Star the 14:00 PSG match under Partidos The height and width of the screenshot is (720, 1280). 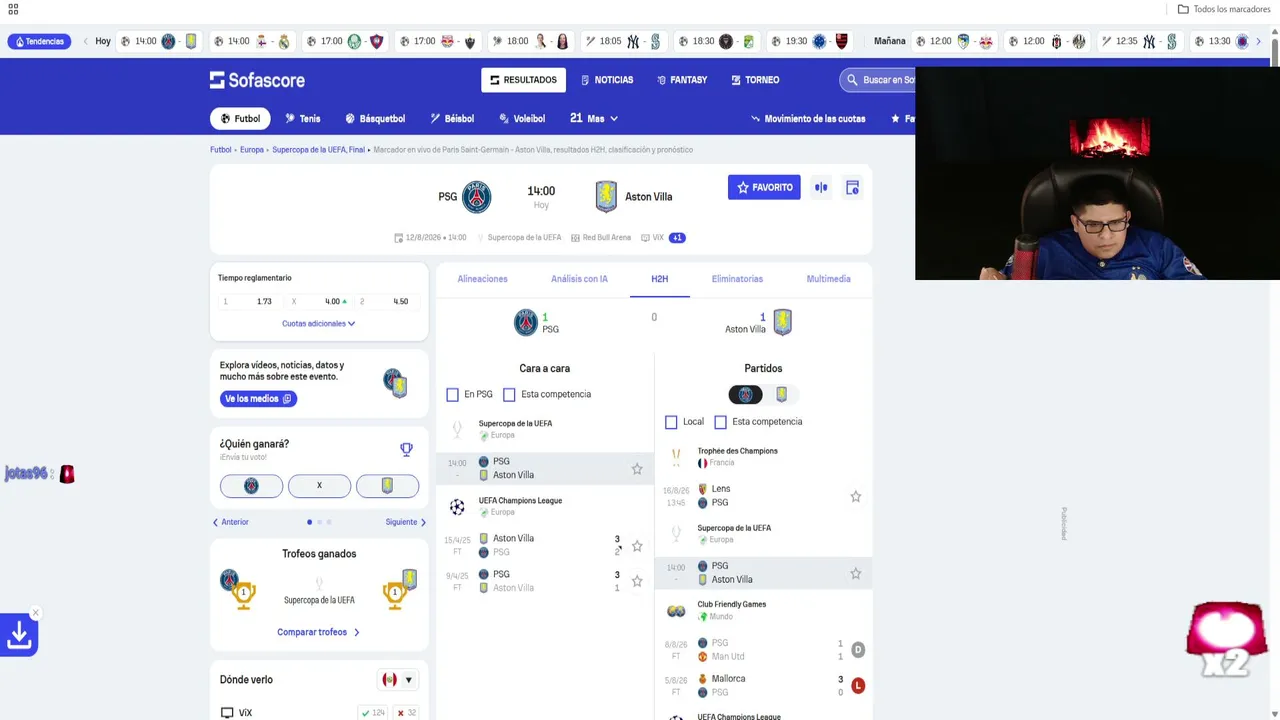(855, 573)
